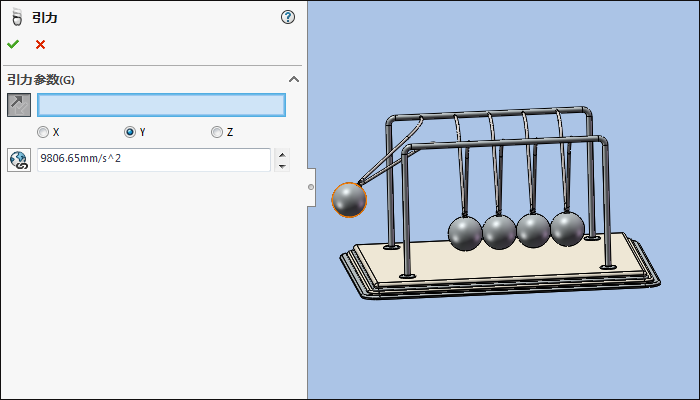Click the 引力 gravity icon in header

point(17,17)
